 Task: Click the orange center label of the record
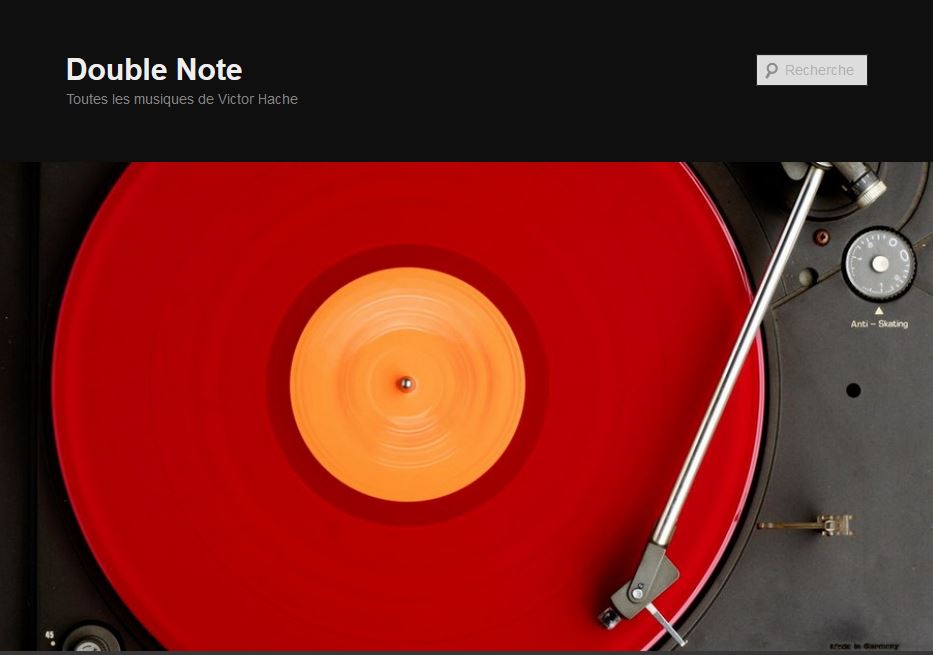pyautogui.click(x=407, y=384)
